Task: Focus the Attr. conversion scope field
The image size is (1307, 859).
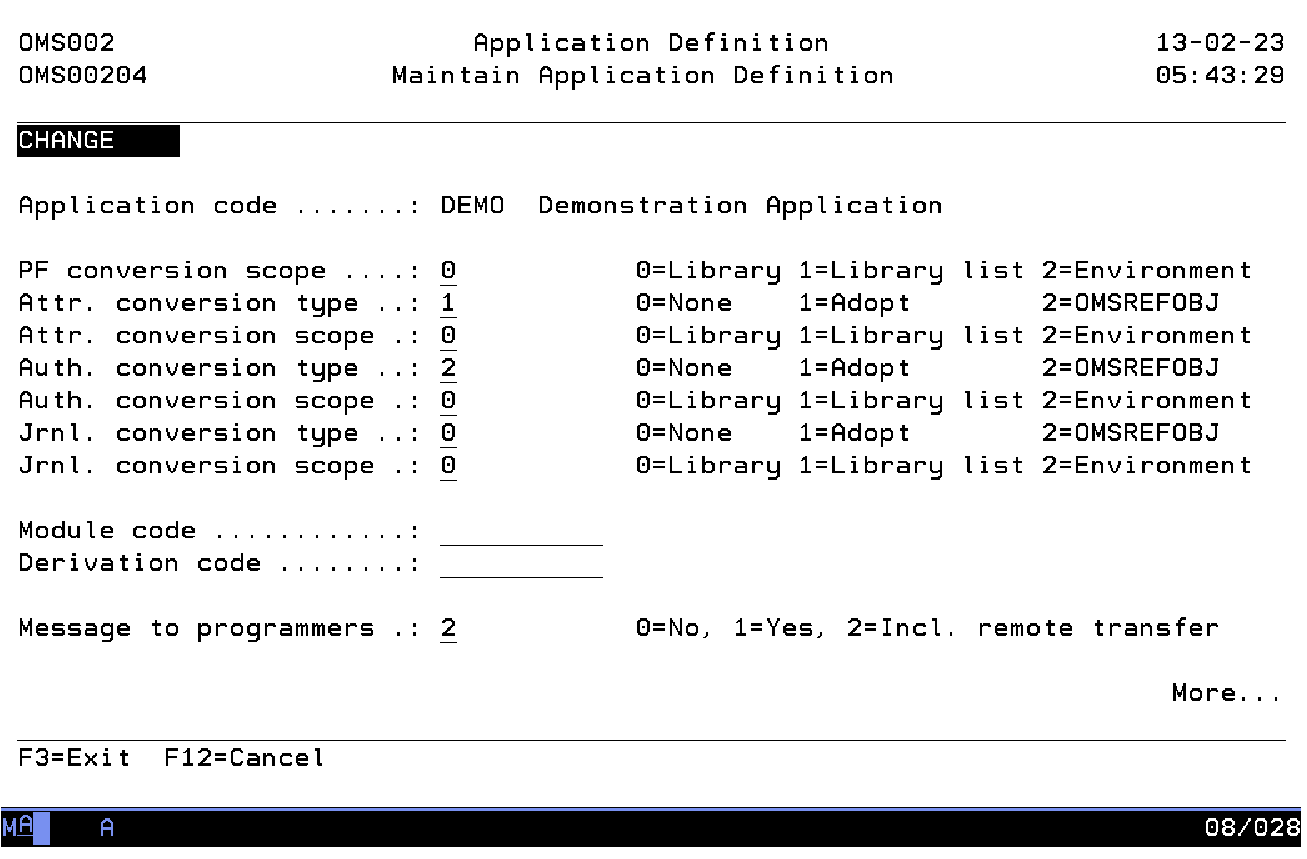Action: point(448,336)
